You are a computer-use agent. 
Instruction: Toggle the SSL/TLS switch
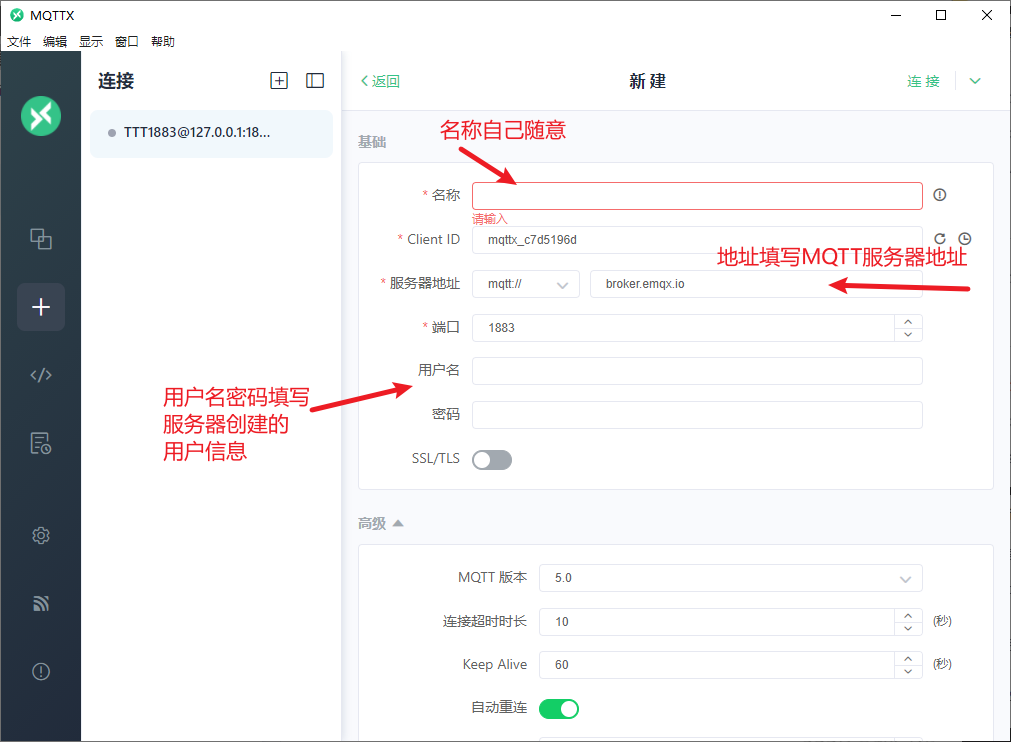pyautogui.click(x=492, y=460)
